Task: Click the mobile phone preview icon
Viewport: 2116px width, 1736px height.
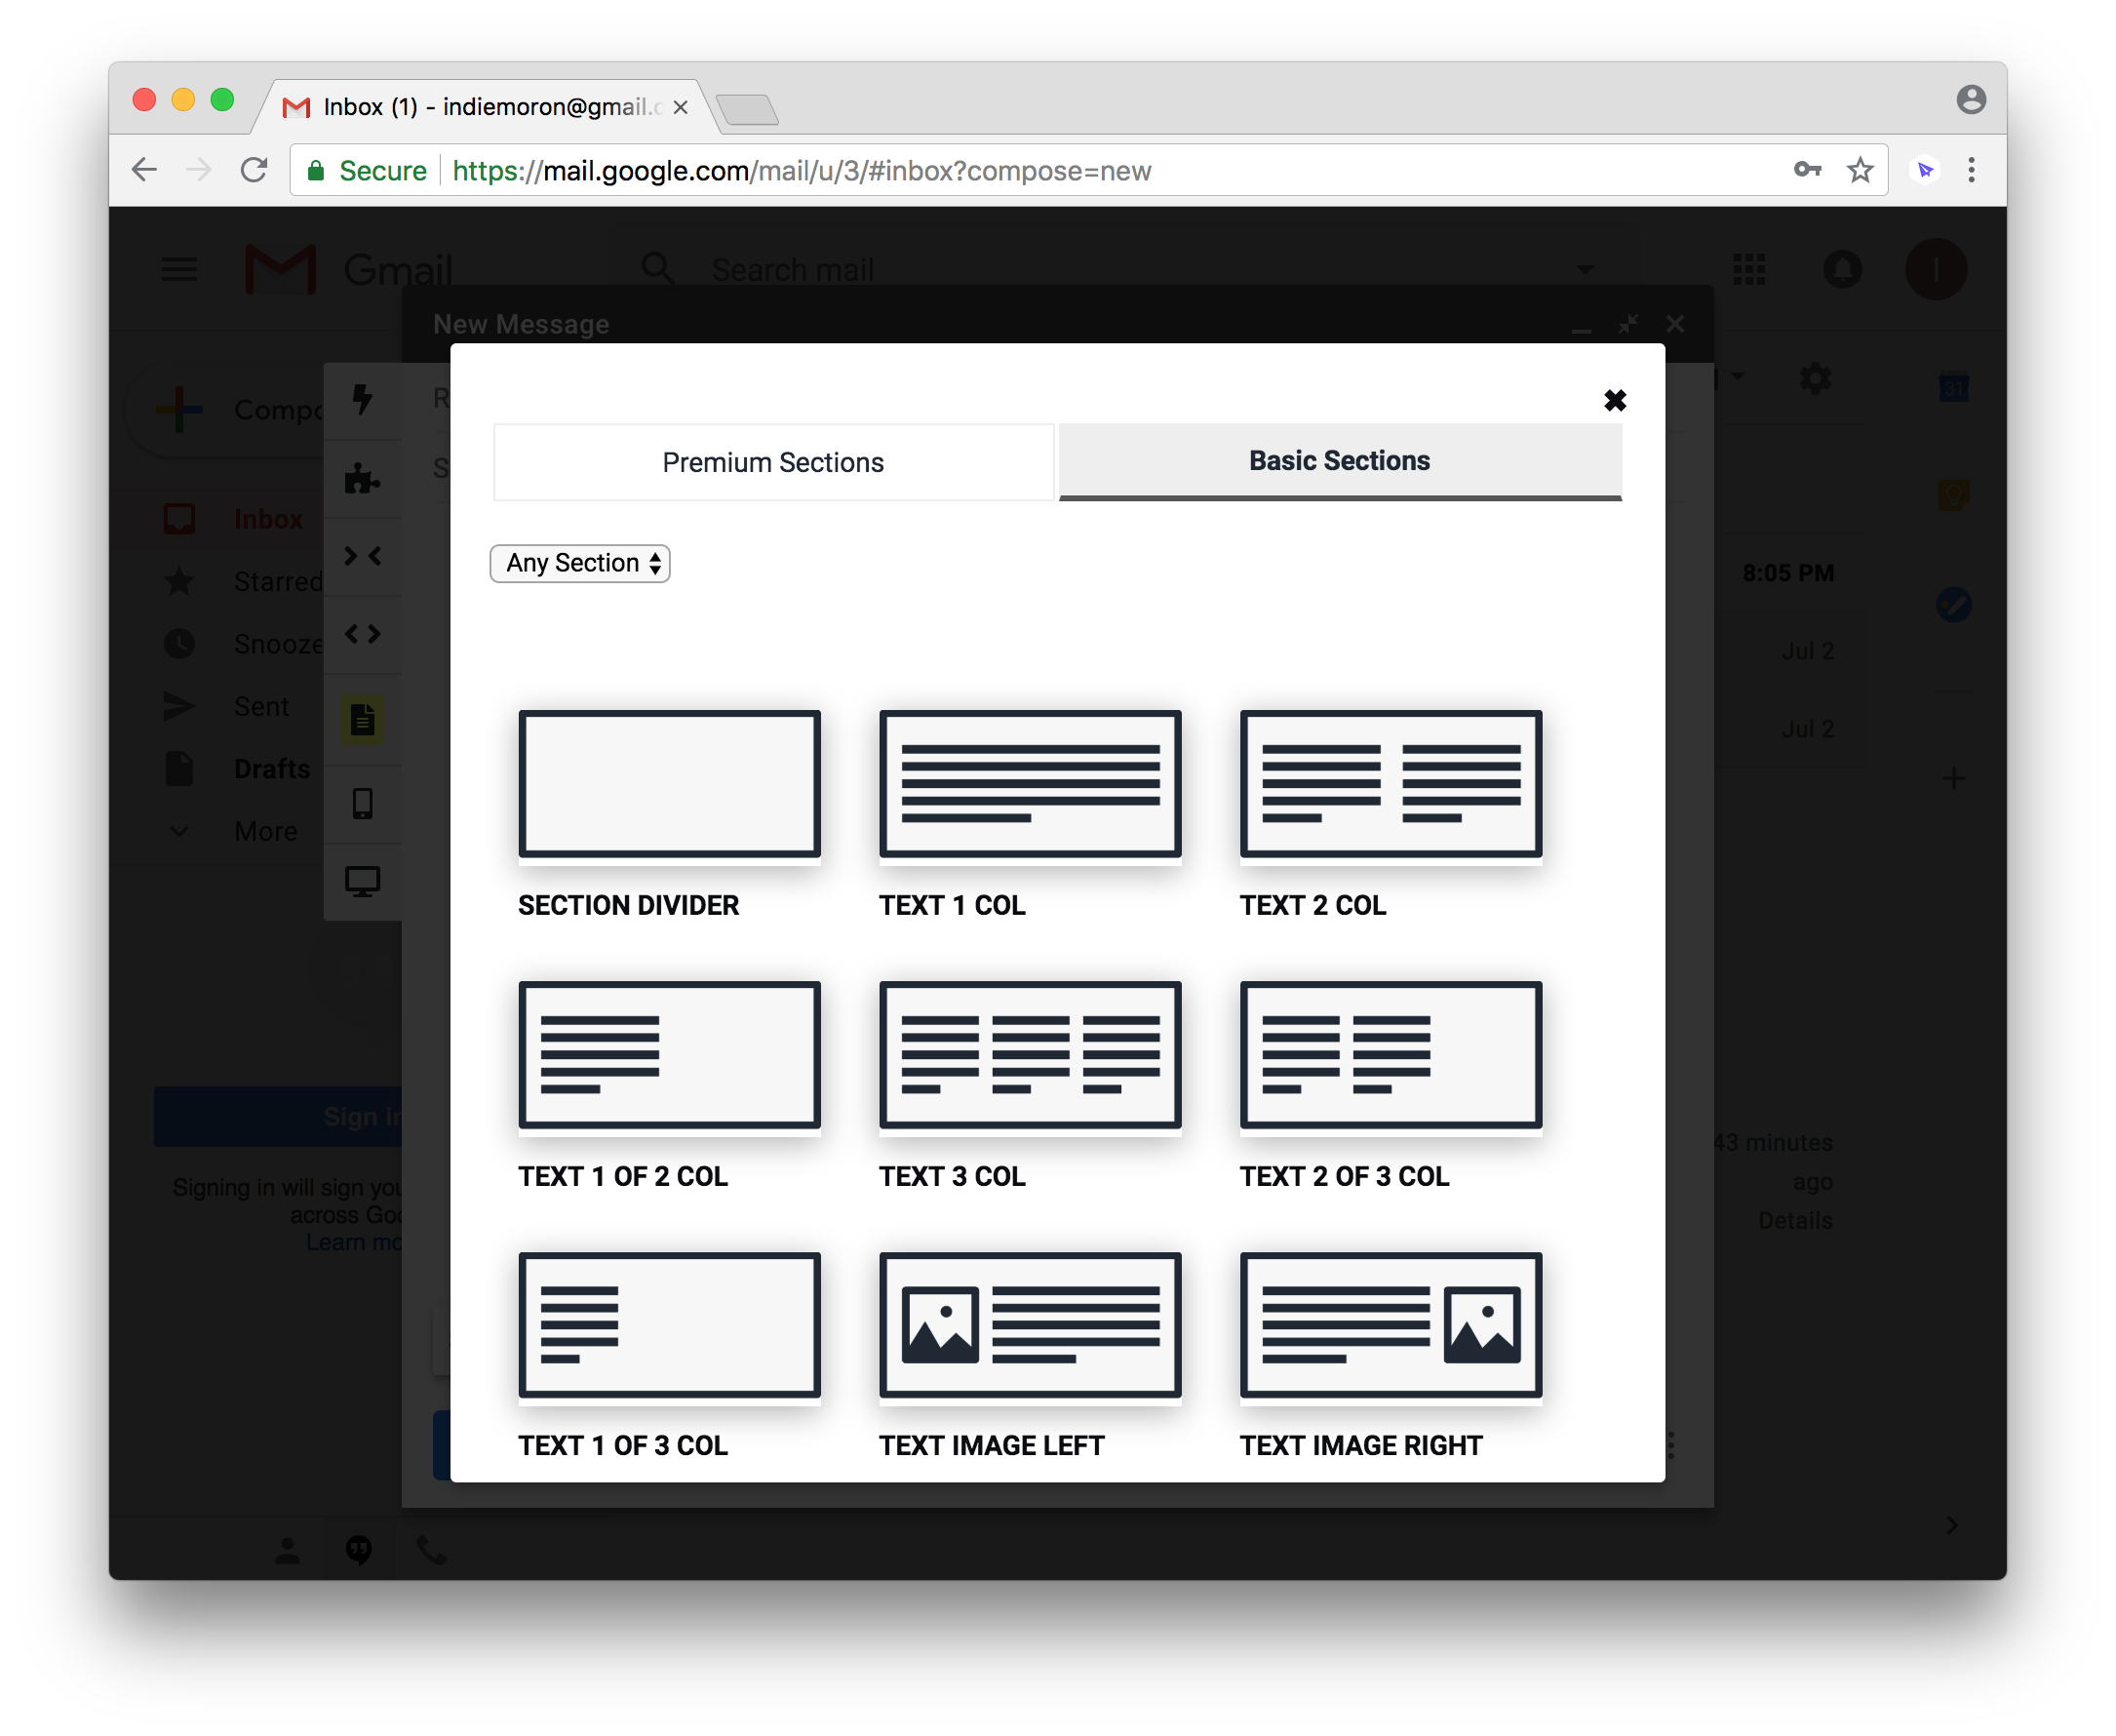Action: 362,803
